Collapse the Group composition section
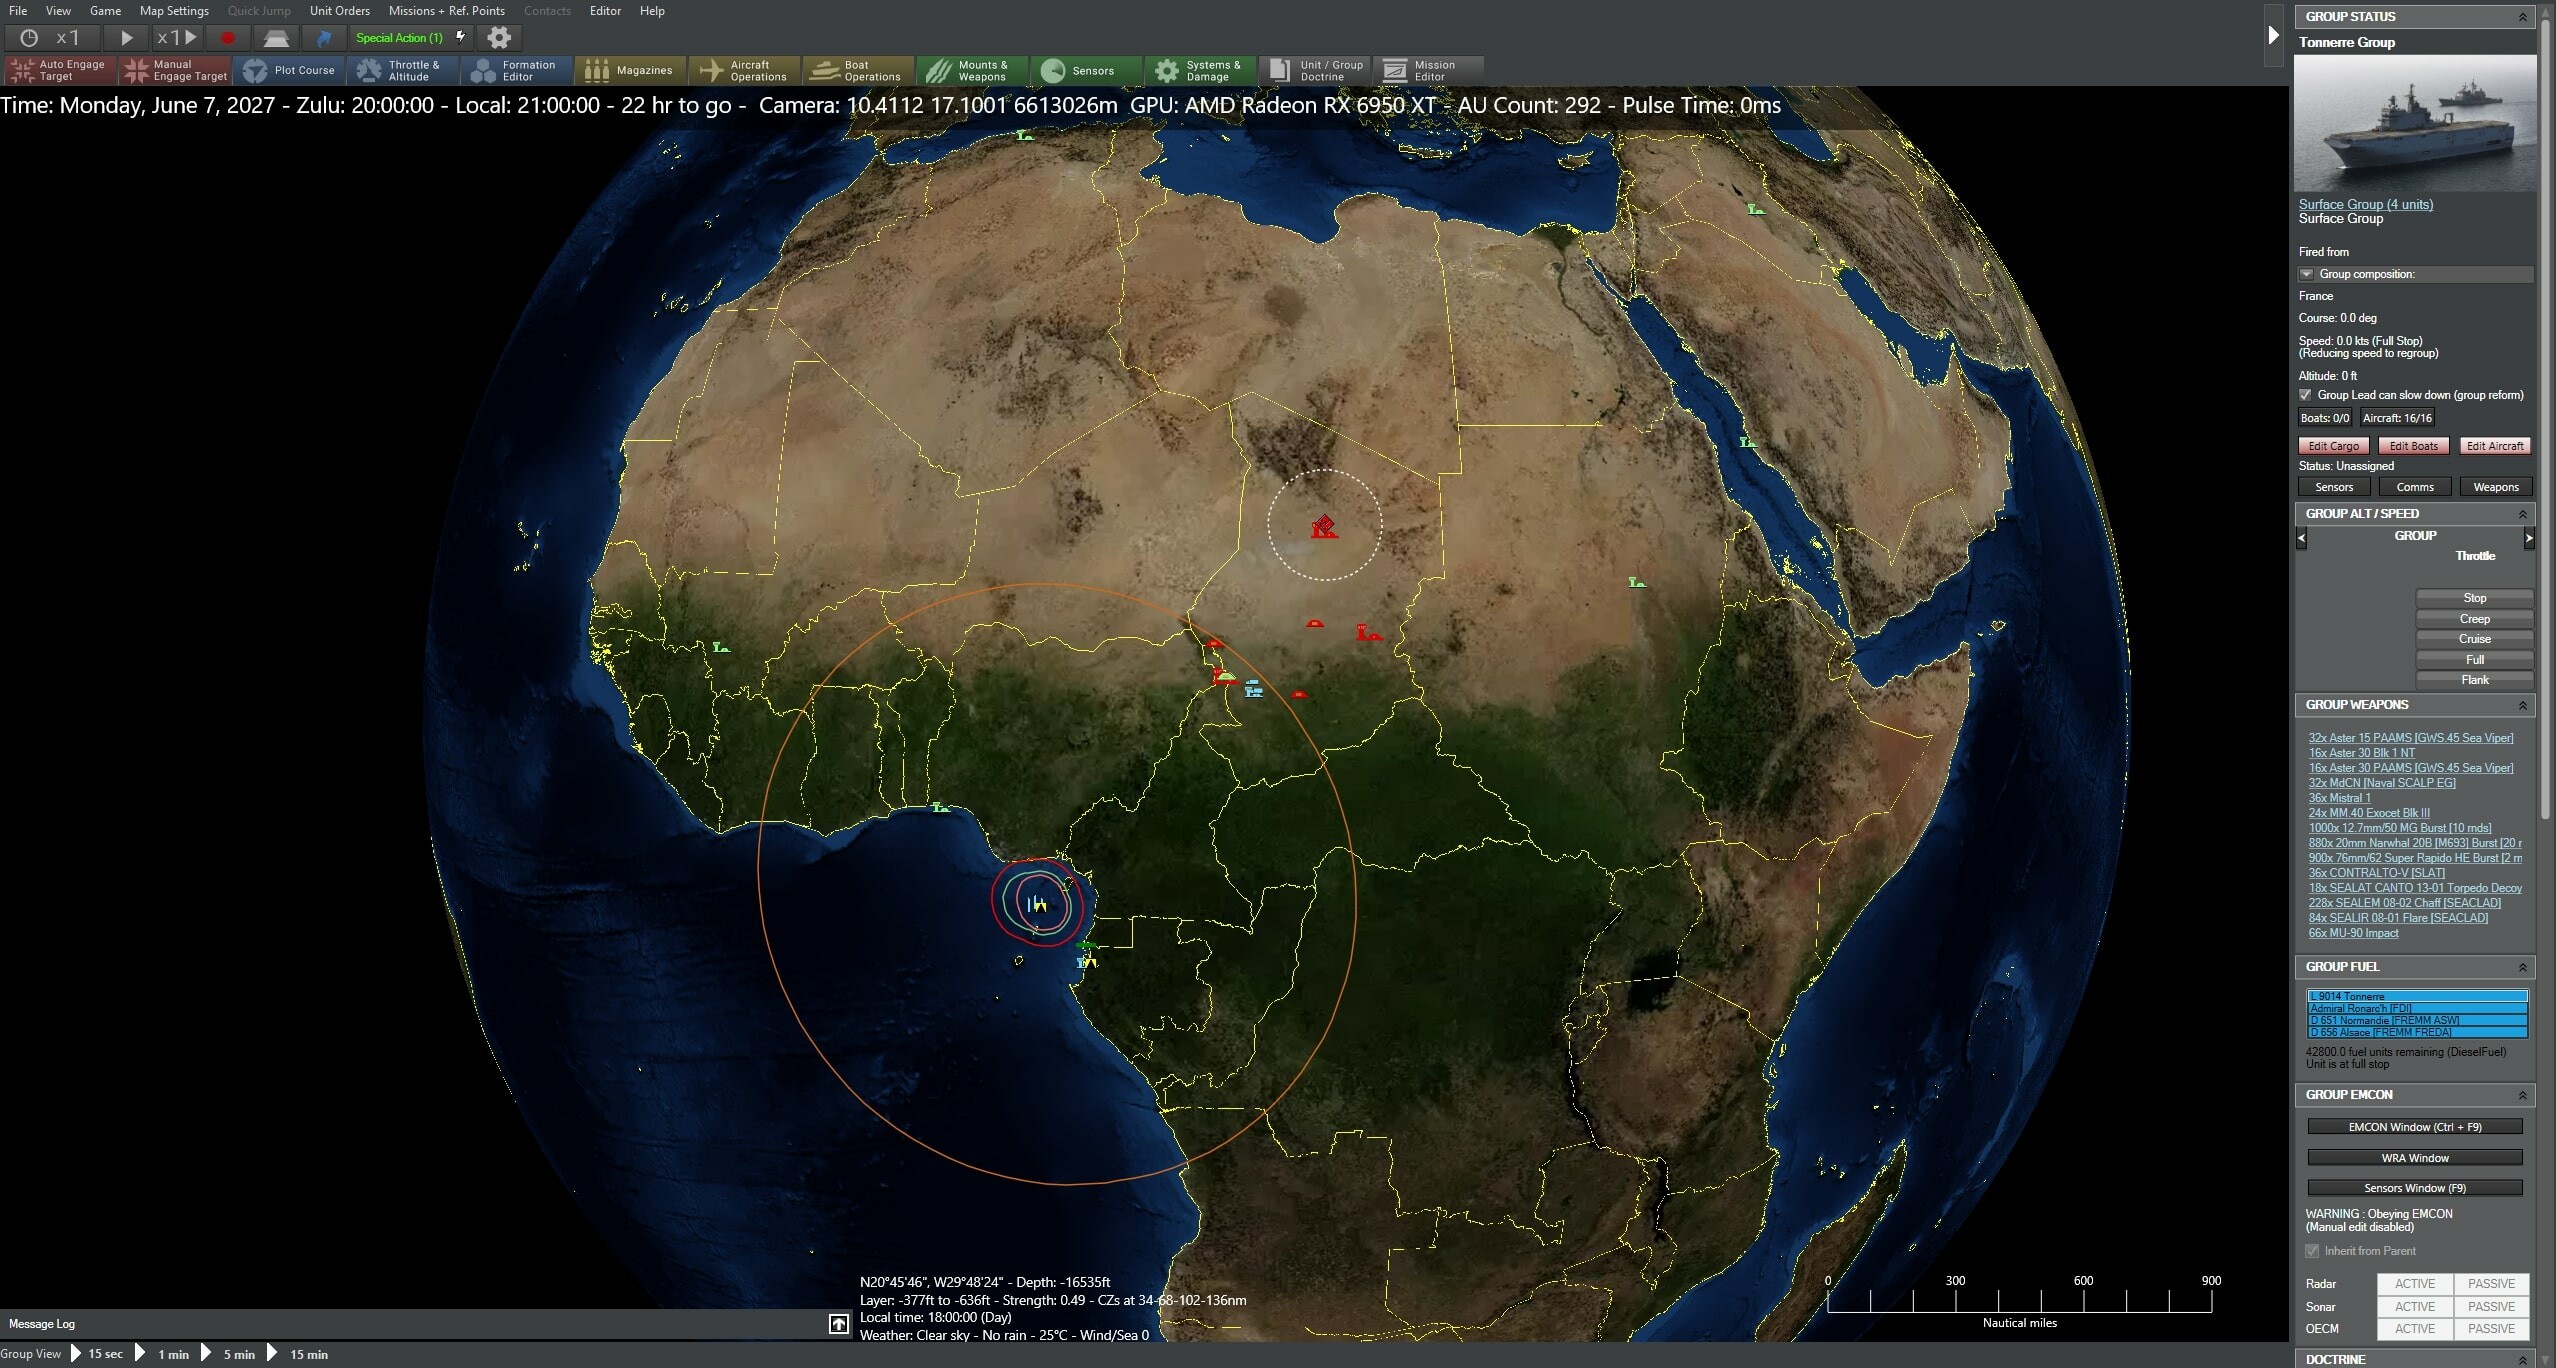2556x1368 pixels. pos(2305,273)
